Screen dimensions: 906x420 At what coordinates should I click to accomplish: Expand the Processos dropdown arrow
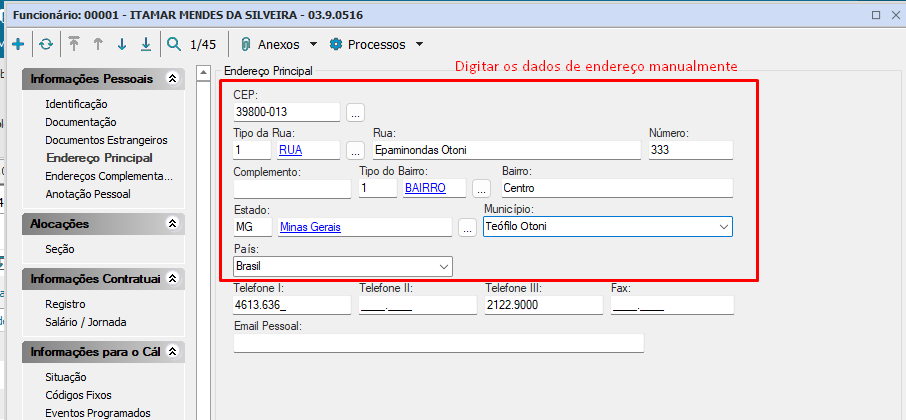[419, 44]
